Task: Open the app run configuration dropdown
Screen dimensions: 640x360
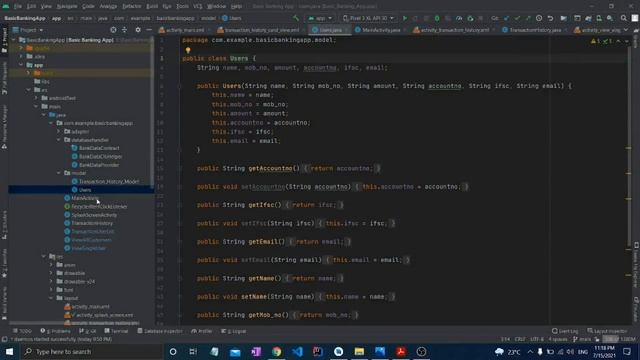Action: coord(320,18)
